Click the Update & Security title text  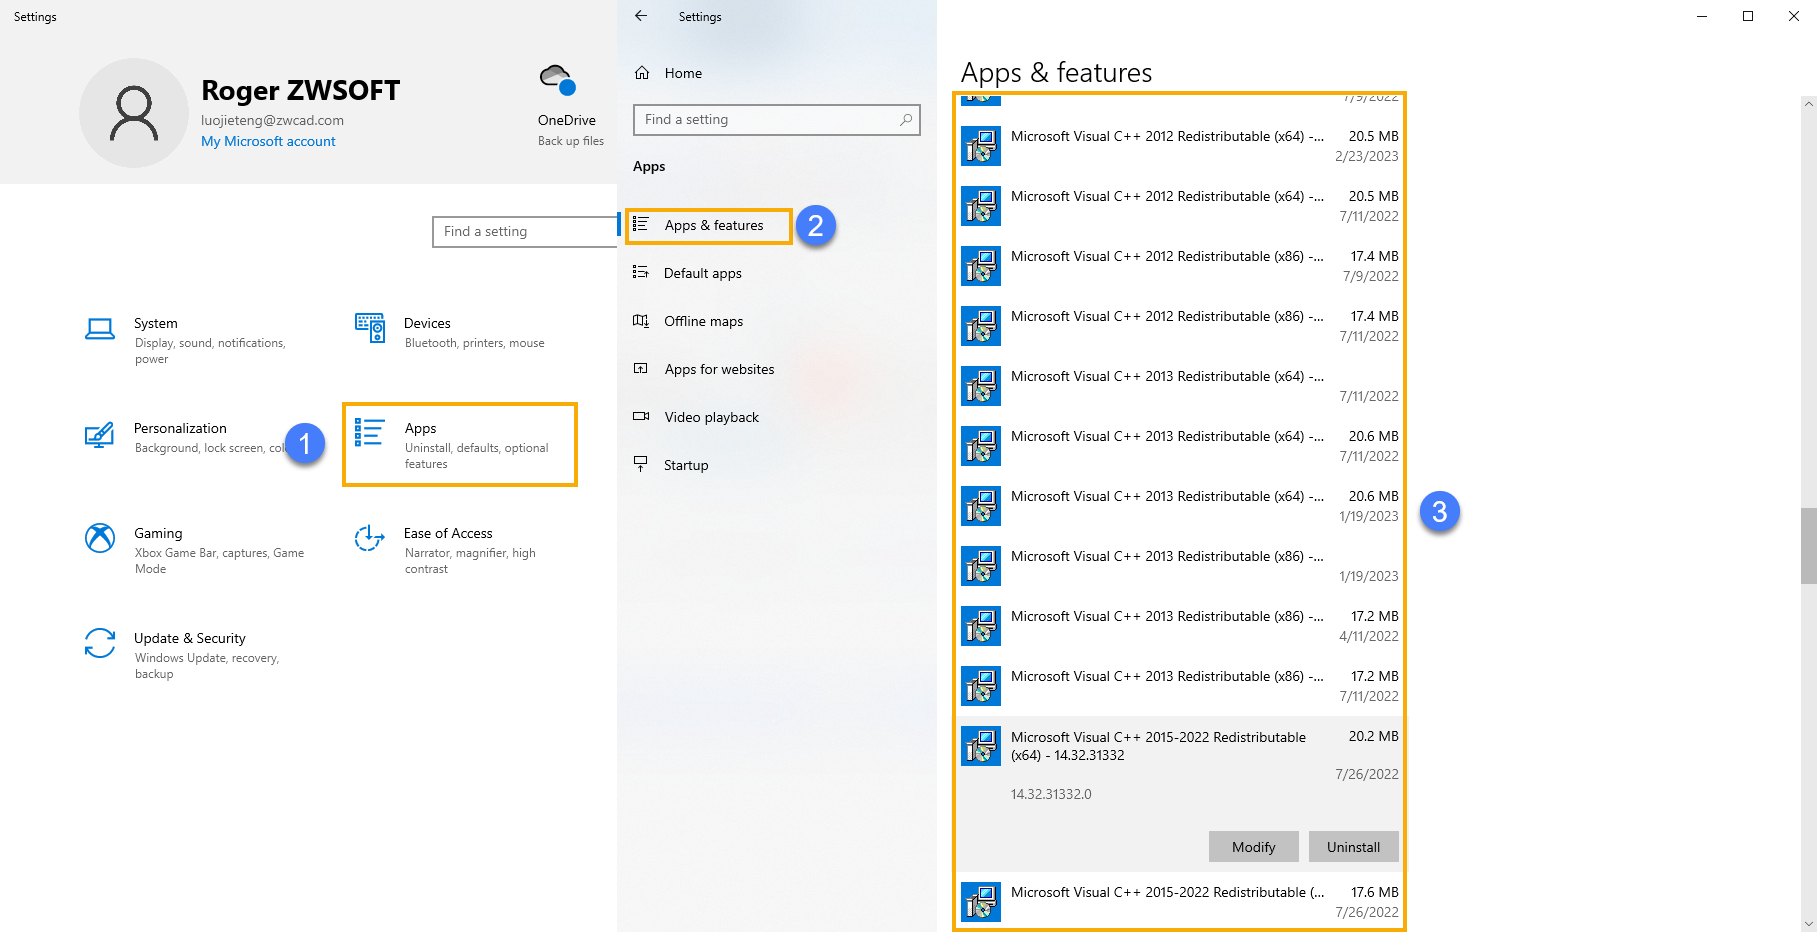190,638
